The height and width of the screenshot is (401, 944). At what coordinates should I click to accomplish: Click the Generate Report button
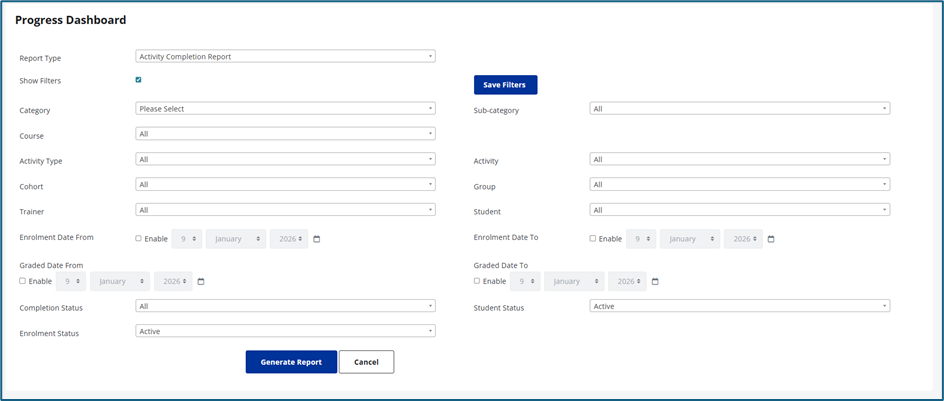[291, 362]
